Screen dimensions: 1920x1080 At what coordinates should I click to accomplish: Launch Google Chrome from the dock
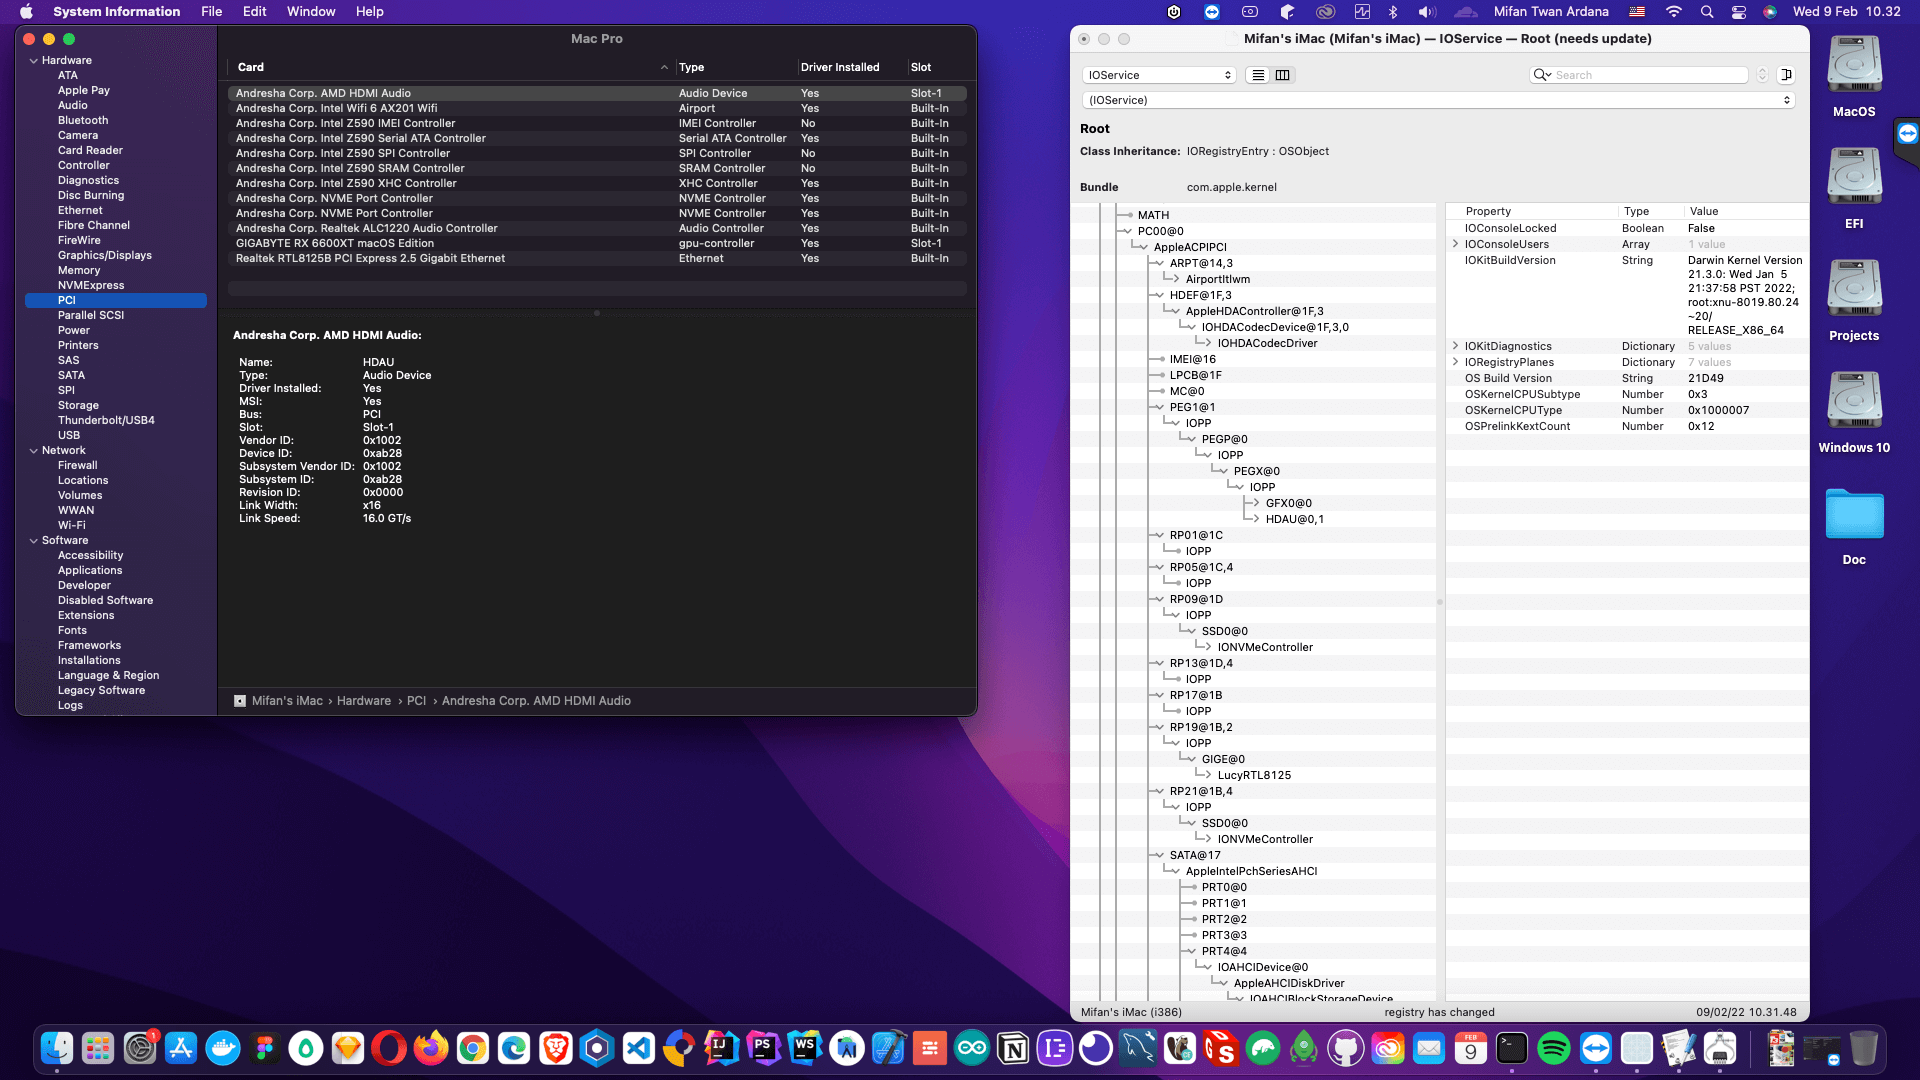tap(472, 1048)
